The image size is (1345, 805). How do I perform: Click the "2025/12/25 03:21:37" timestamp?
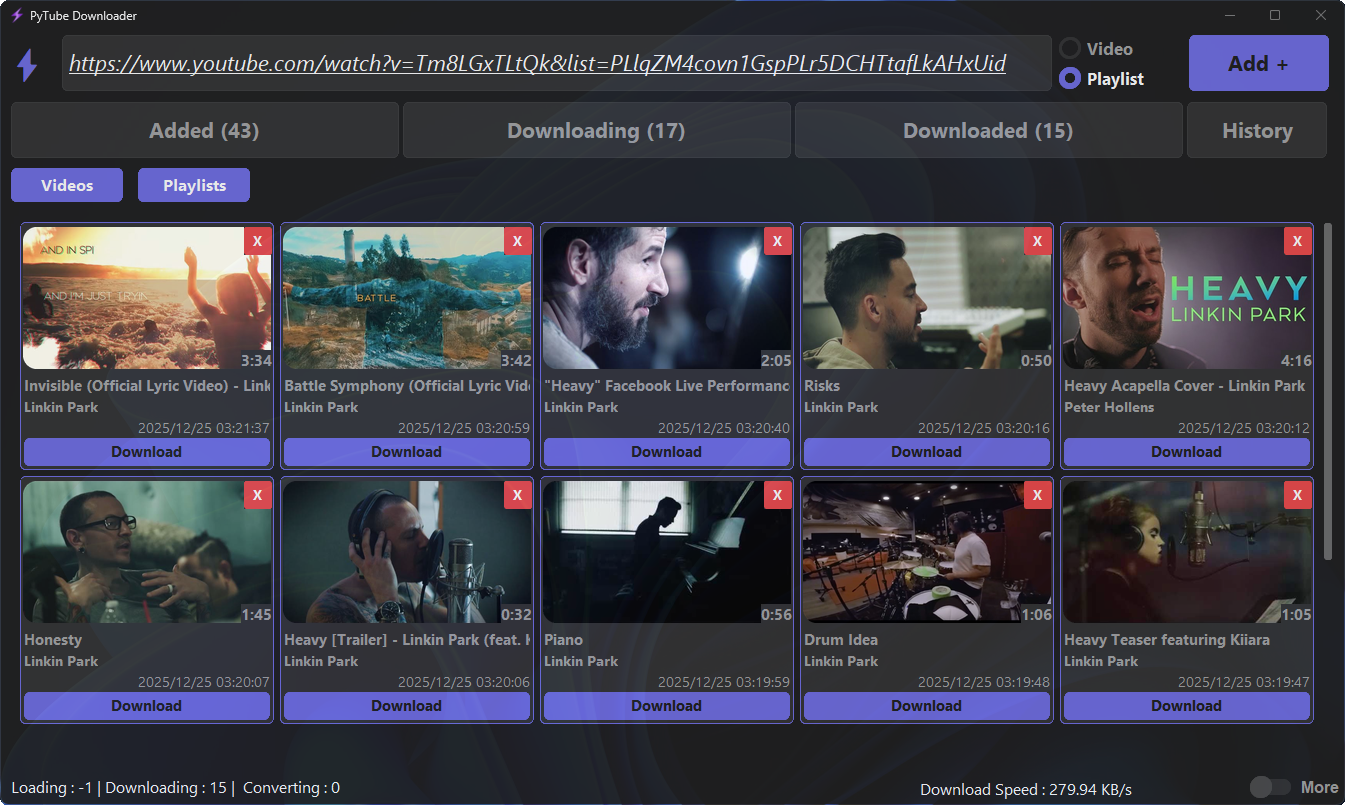click(x=204, y=428)
